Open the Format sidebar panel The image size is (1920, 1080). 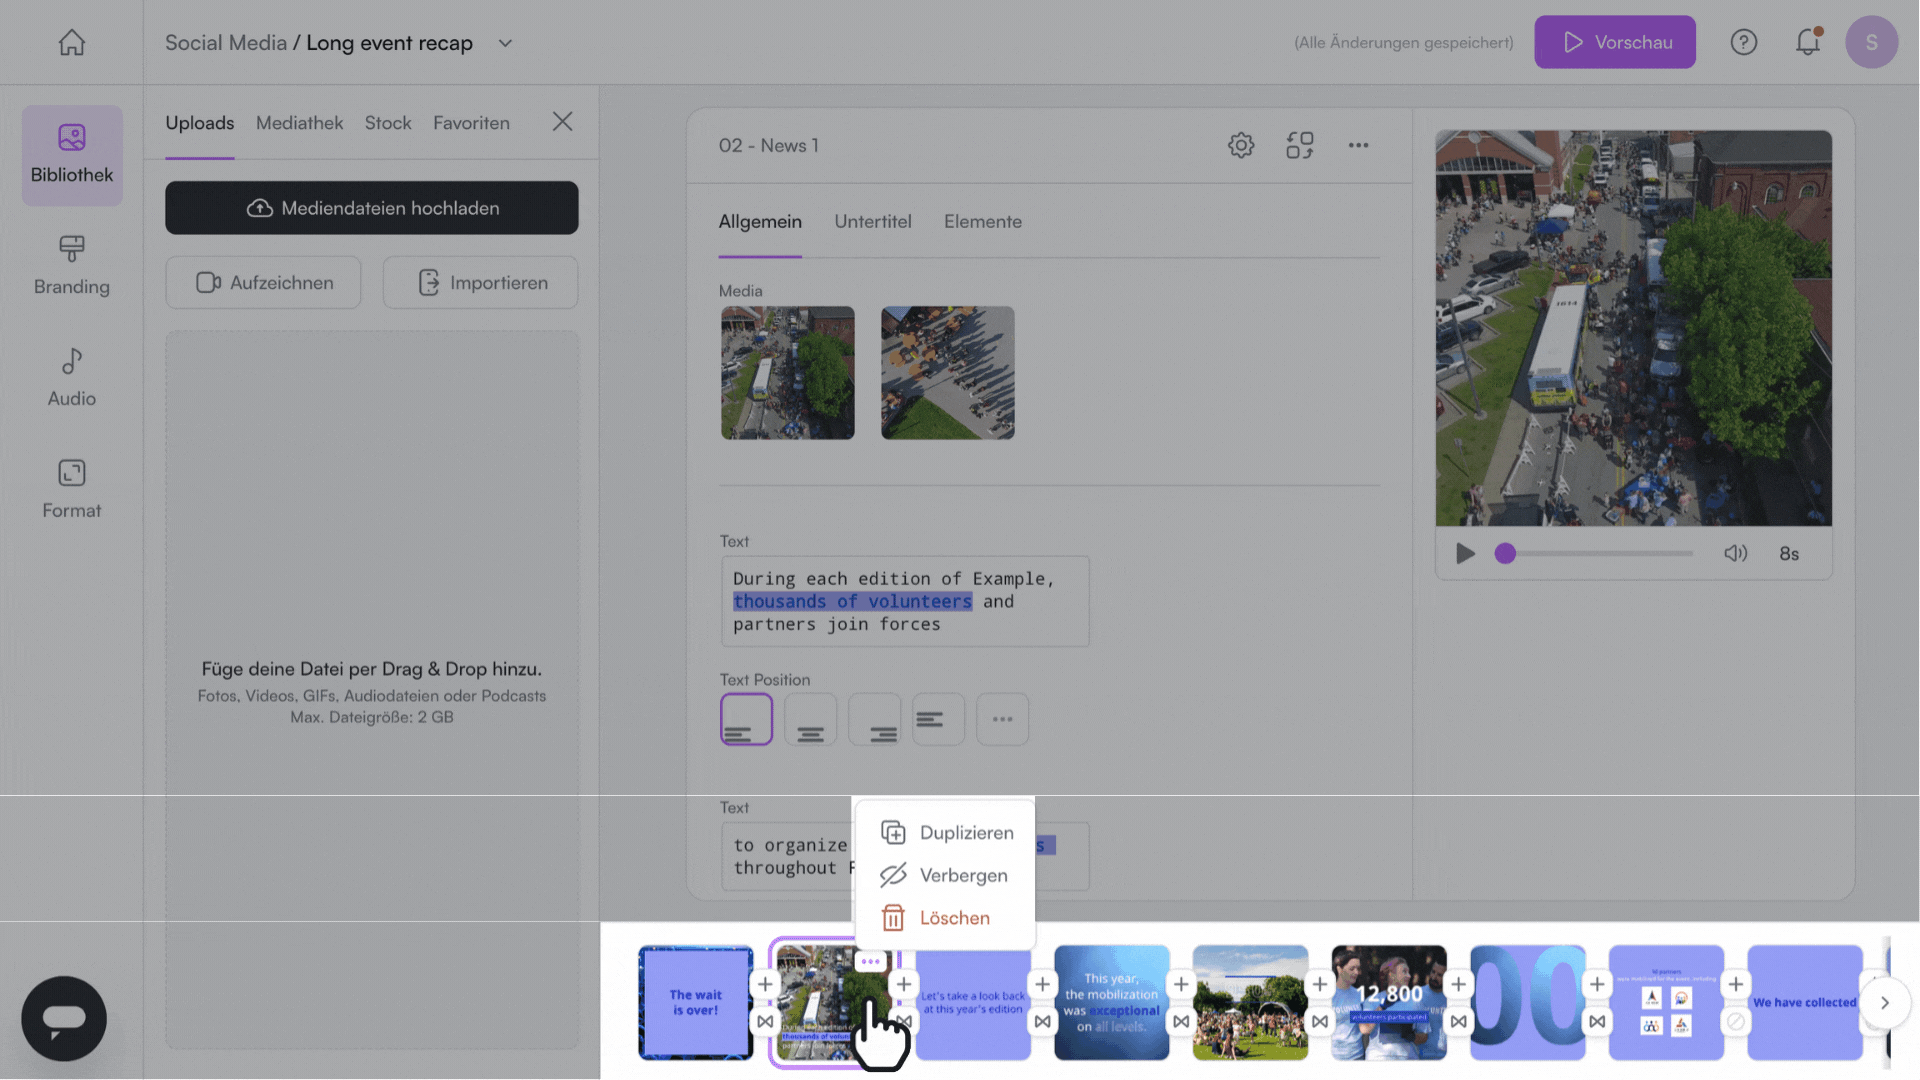click(x=72, y=489)
